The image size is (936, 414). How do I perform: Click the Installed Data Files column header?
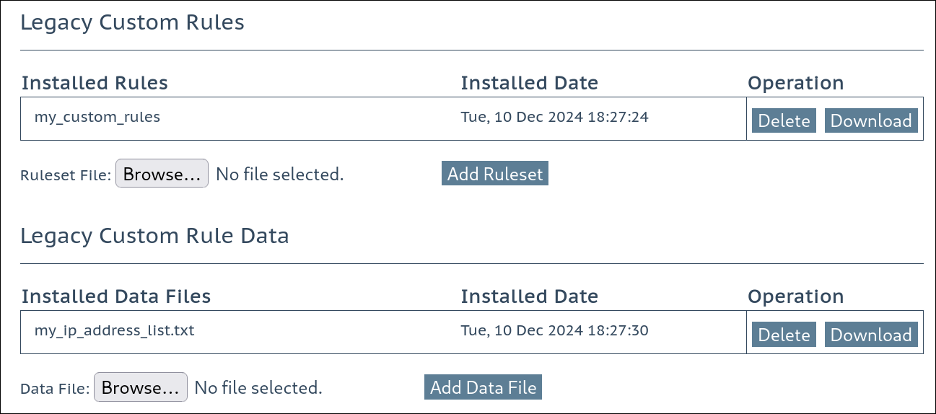coord(116,297)
